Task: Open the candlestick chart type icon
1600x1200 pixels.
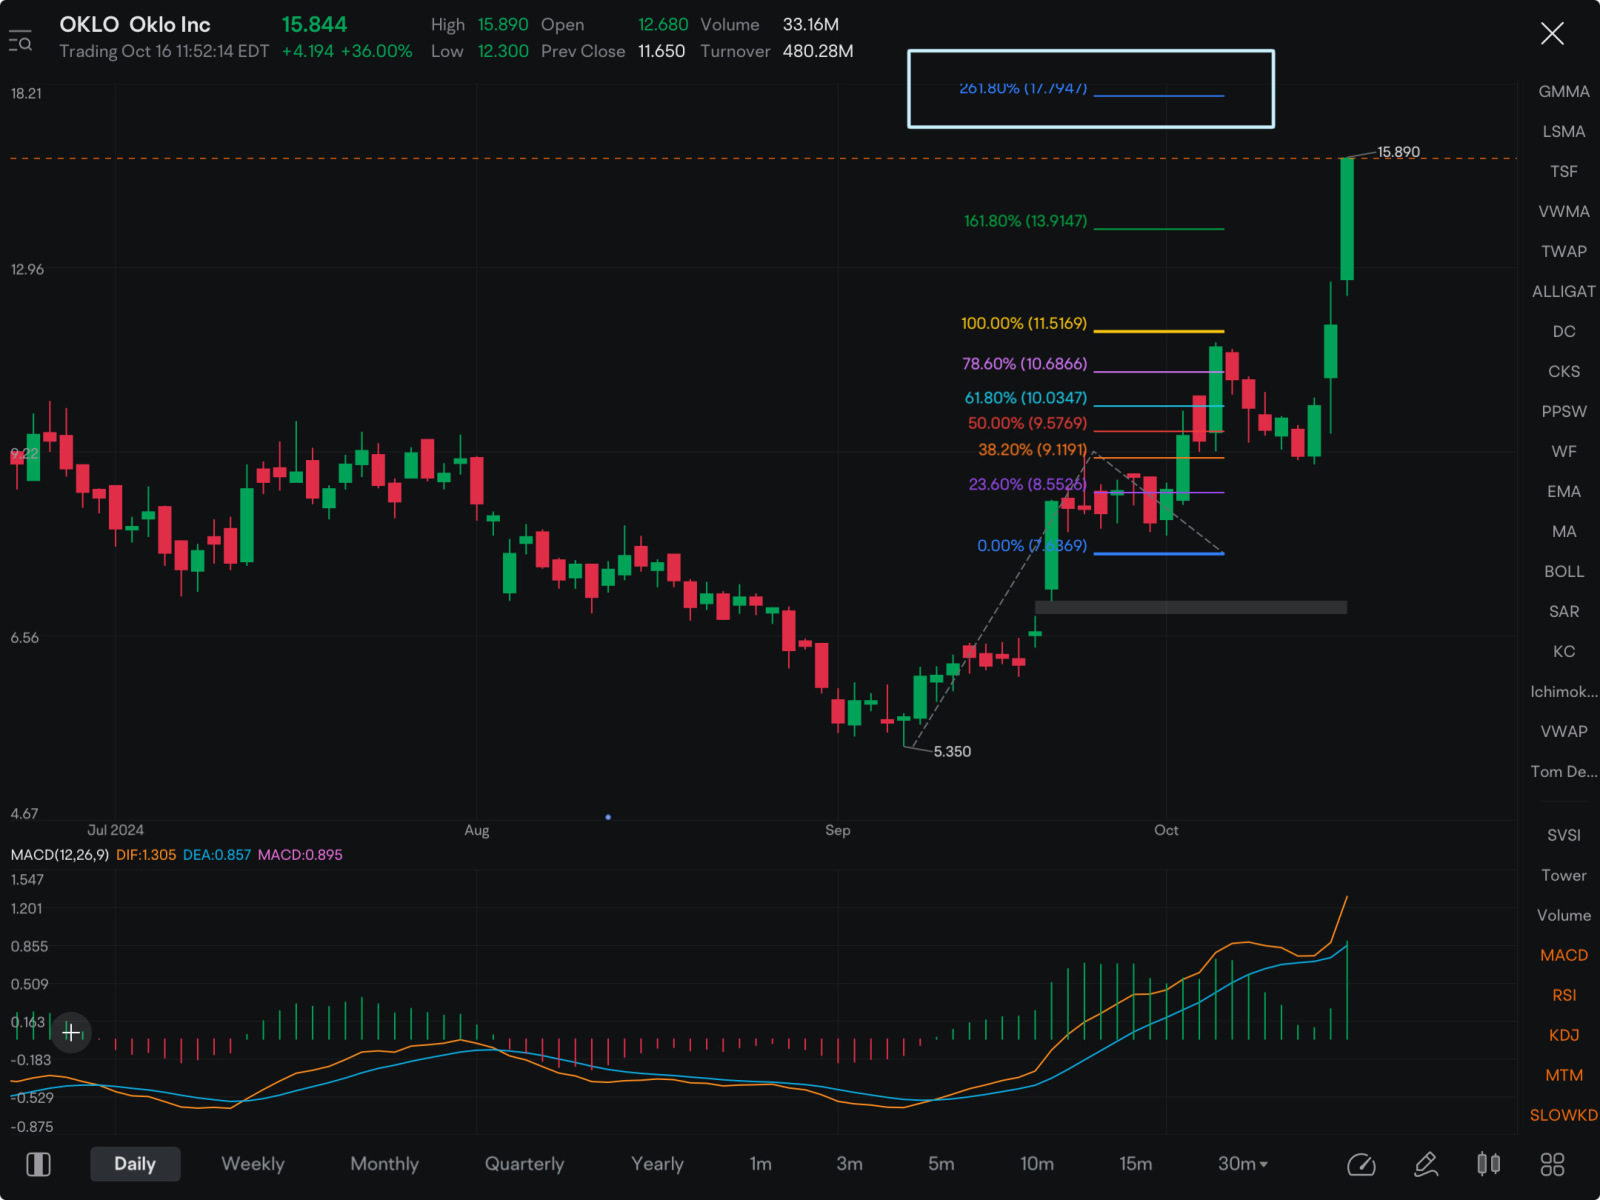Action: pos(1489,1164)
